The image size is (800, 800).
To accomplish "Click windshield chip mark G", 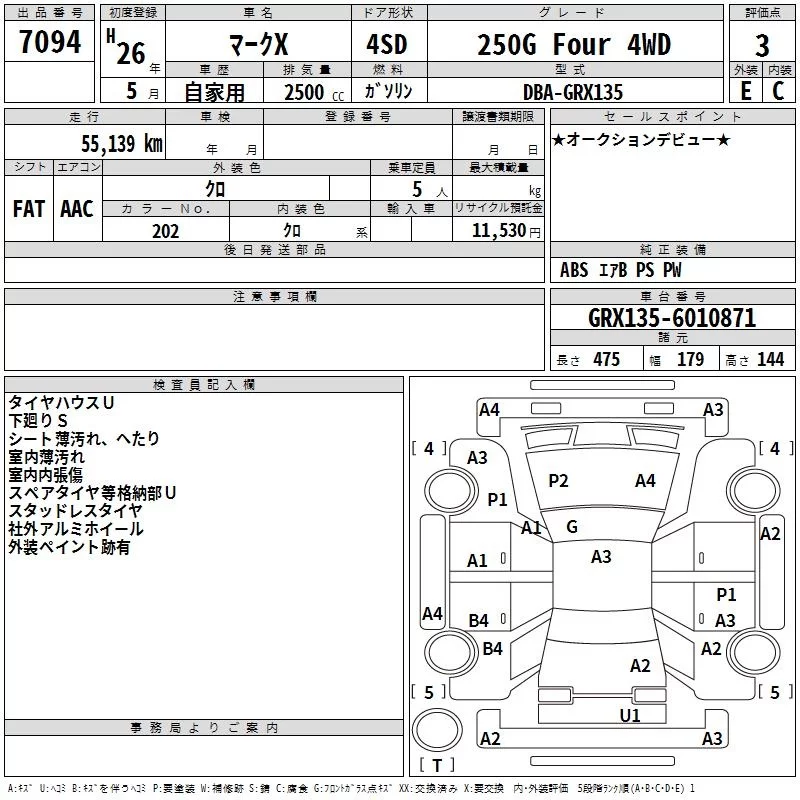I will pyautogui.click(x=572, y=527).
